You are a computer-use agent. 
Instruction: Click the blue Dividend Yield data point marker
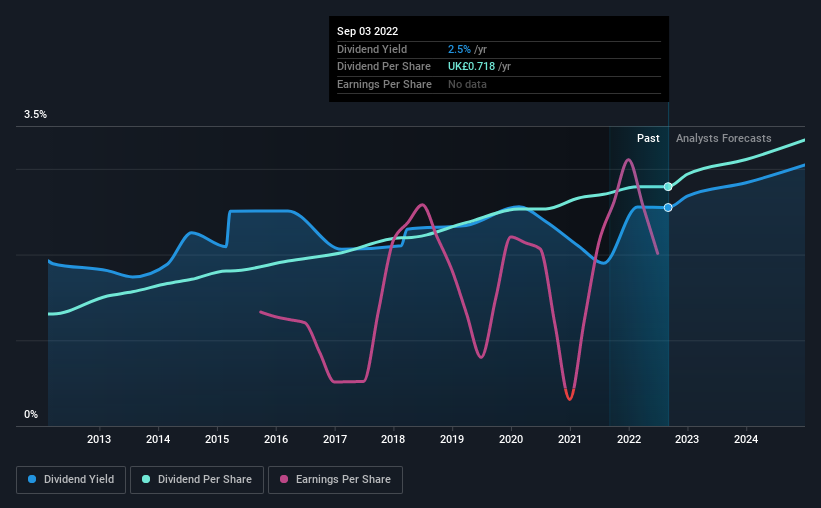coord(668,208)
